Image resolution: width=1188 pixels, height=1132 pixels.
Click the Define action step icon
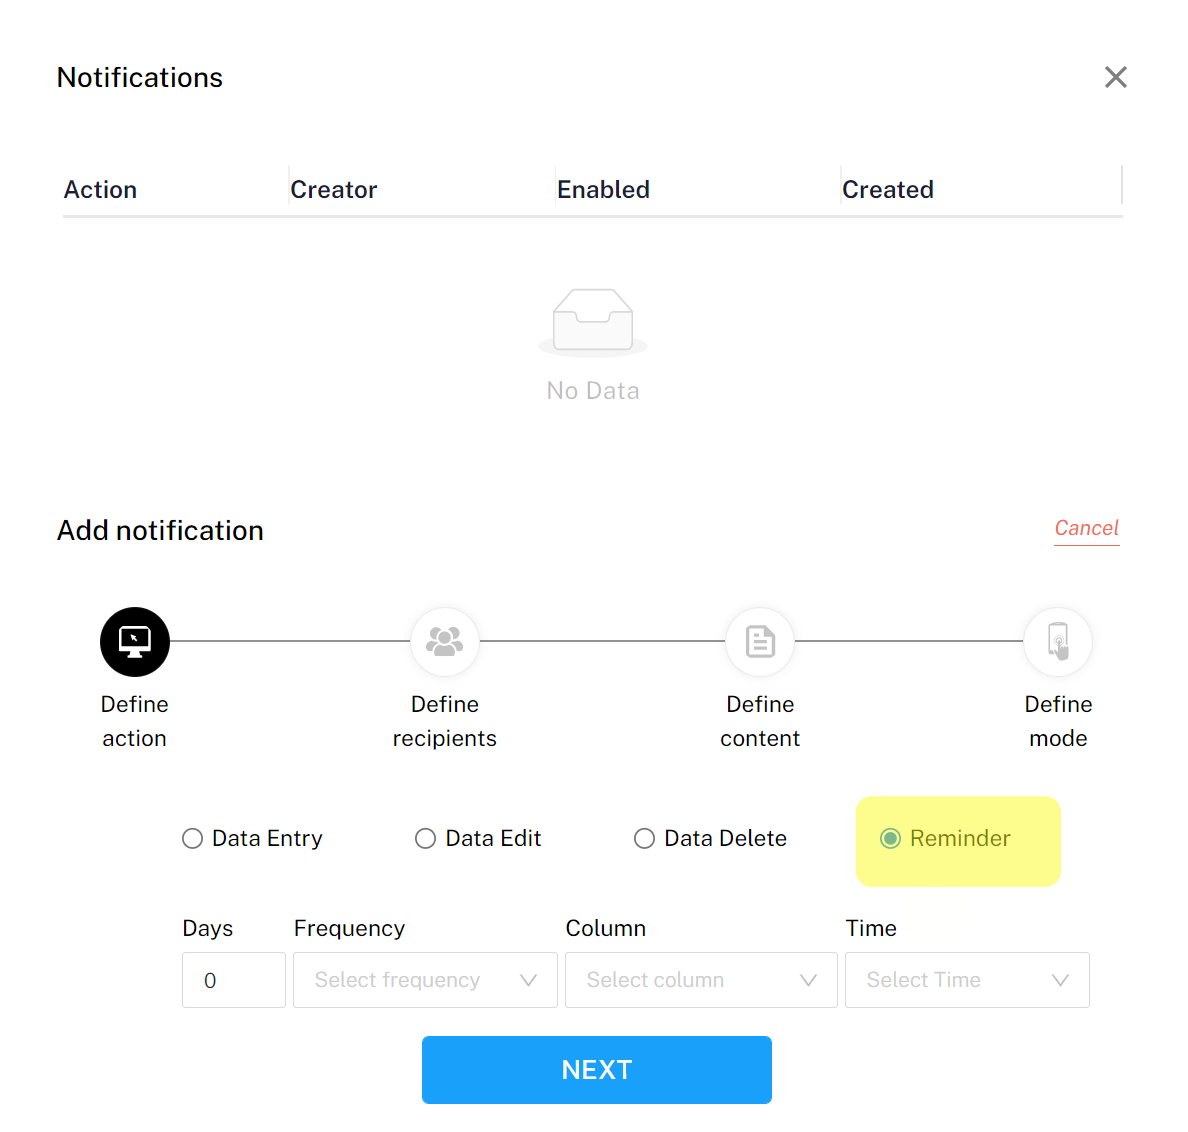click(x=135, y=642)
